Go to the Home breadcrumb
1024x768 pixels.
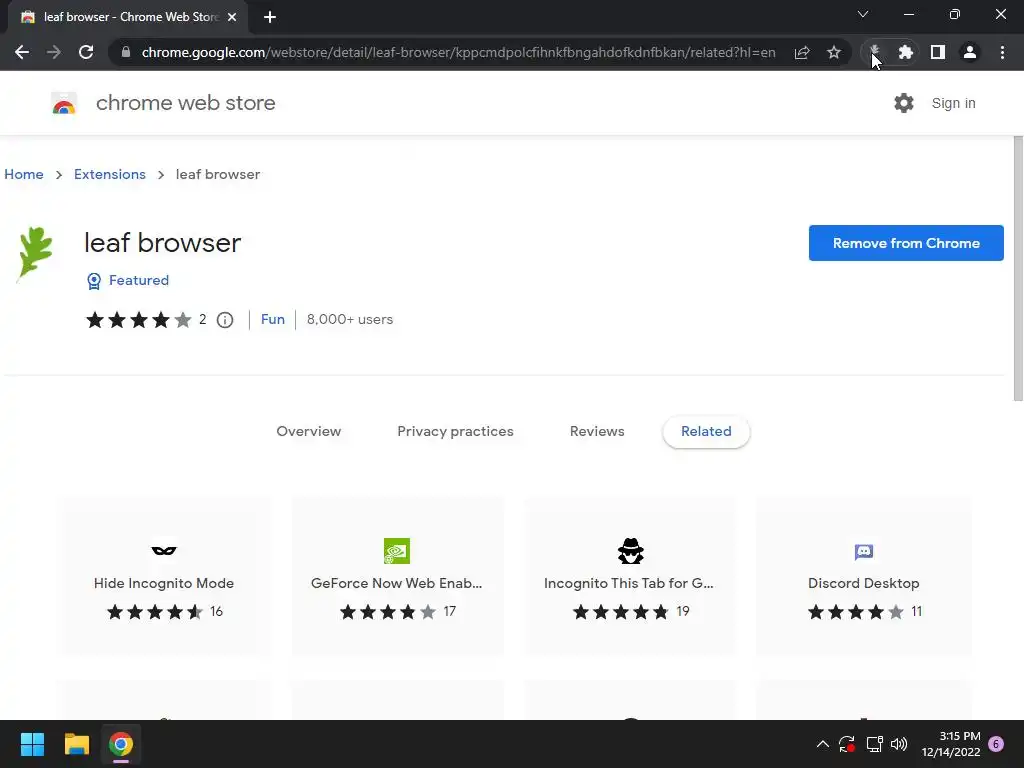[x=24, y=174]
